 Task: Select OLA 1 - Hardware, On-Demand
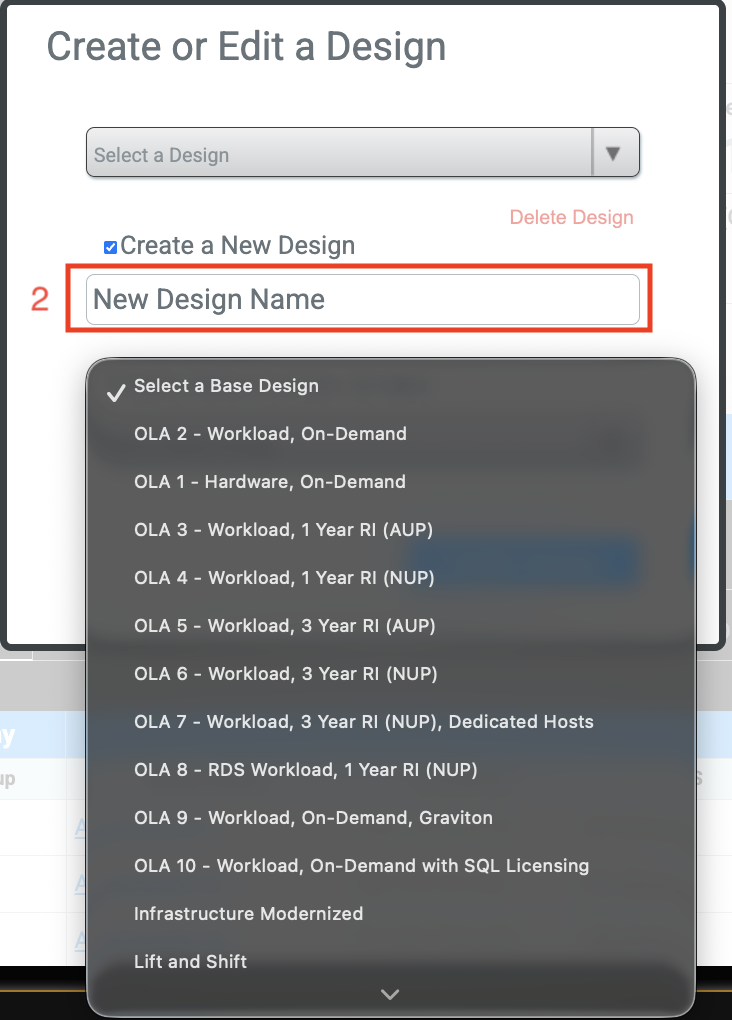pyautogui.click(x=270, y=482)
